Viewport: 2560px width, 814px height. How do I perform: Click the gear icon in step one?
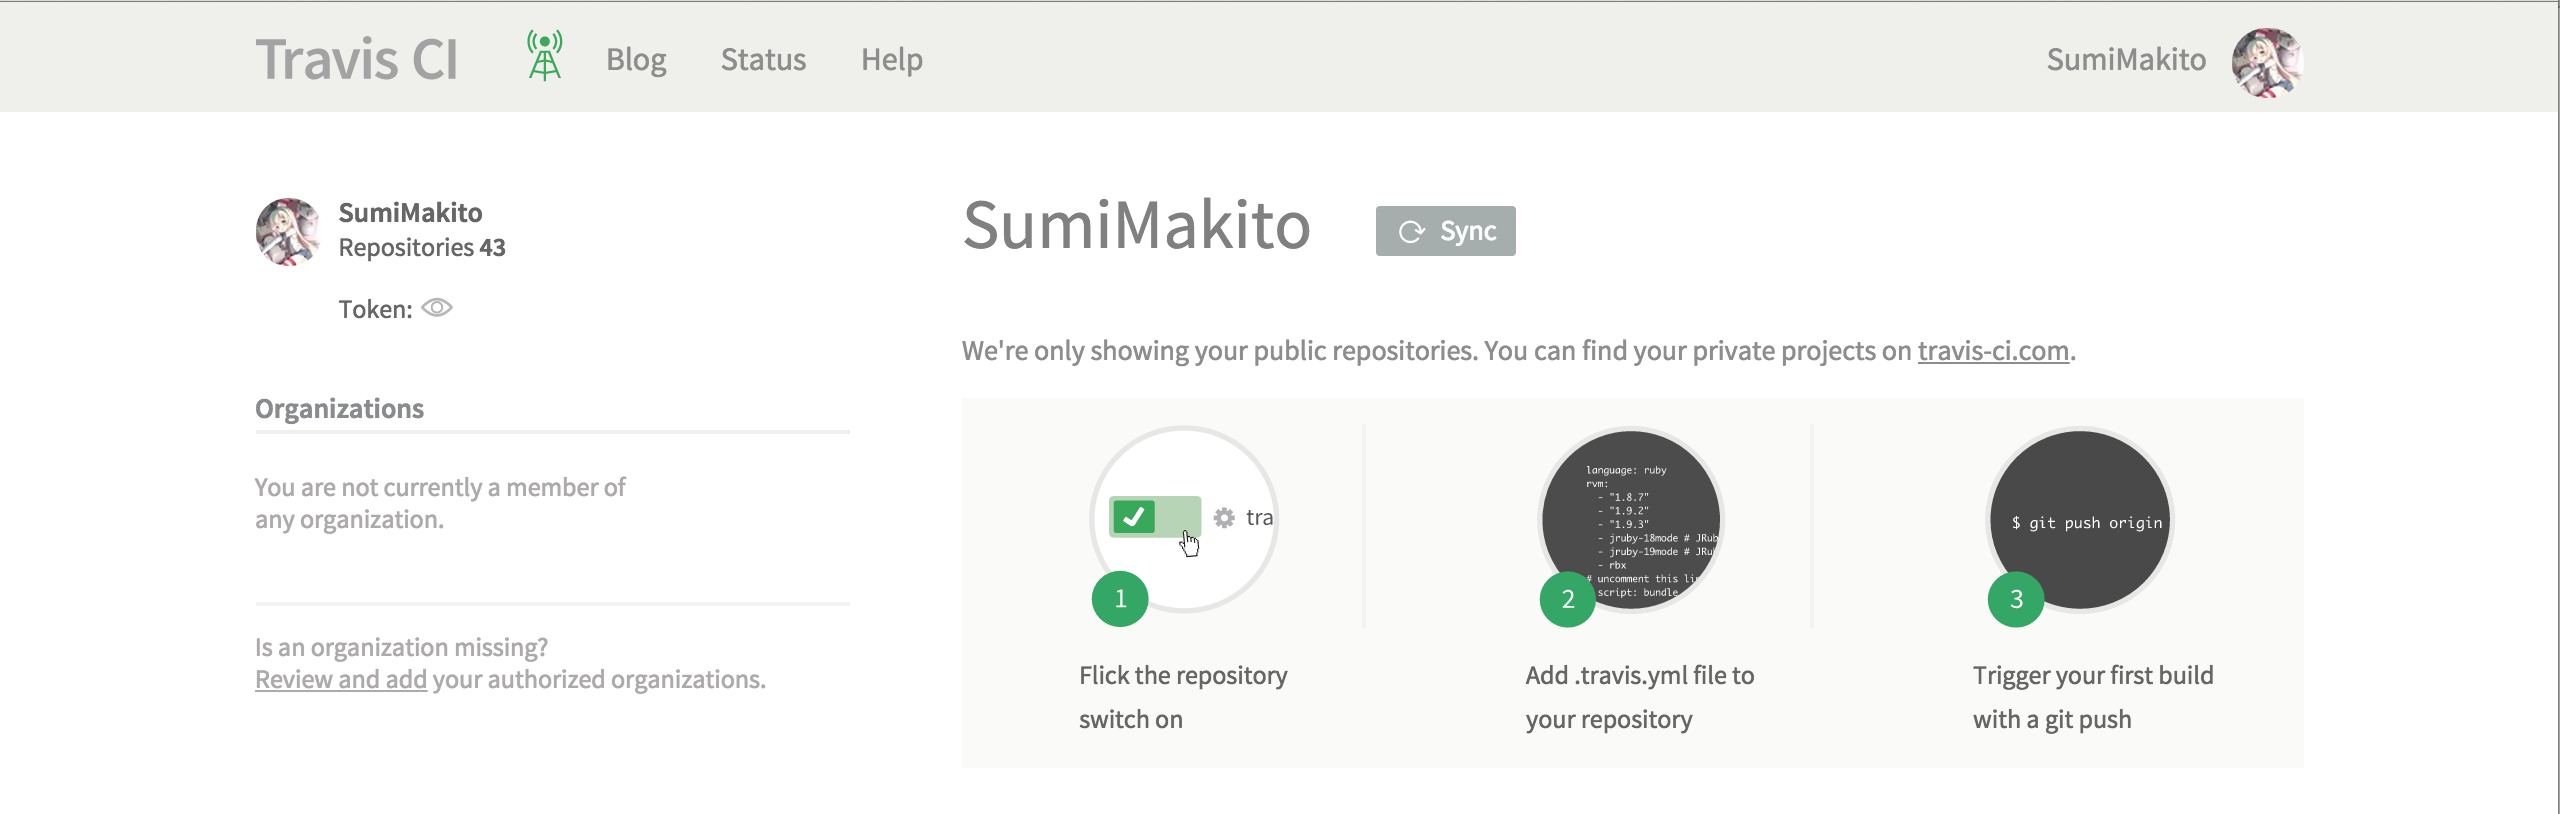(1224, 517)
